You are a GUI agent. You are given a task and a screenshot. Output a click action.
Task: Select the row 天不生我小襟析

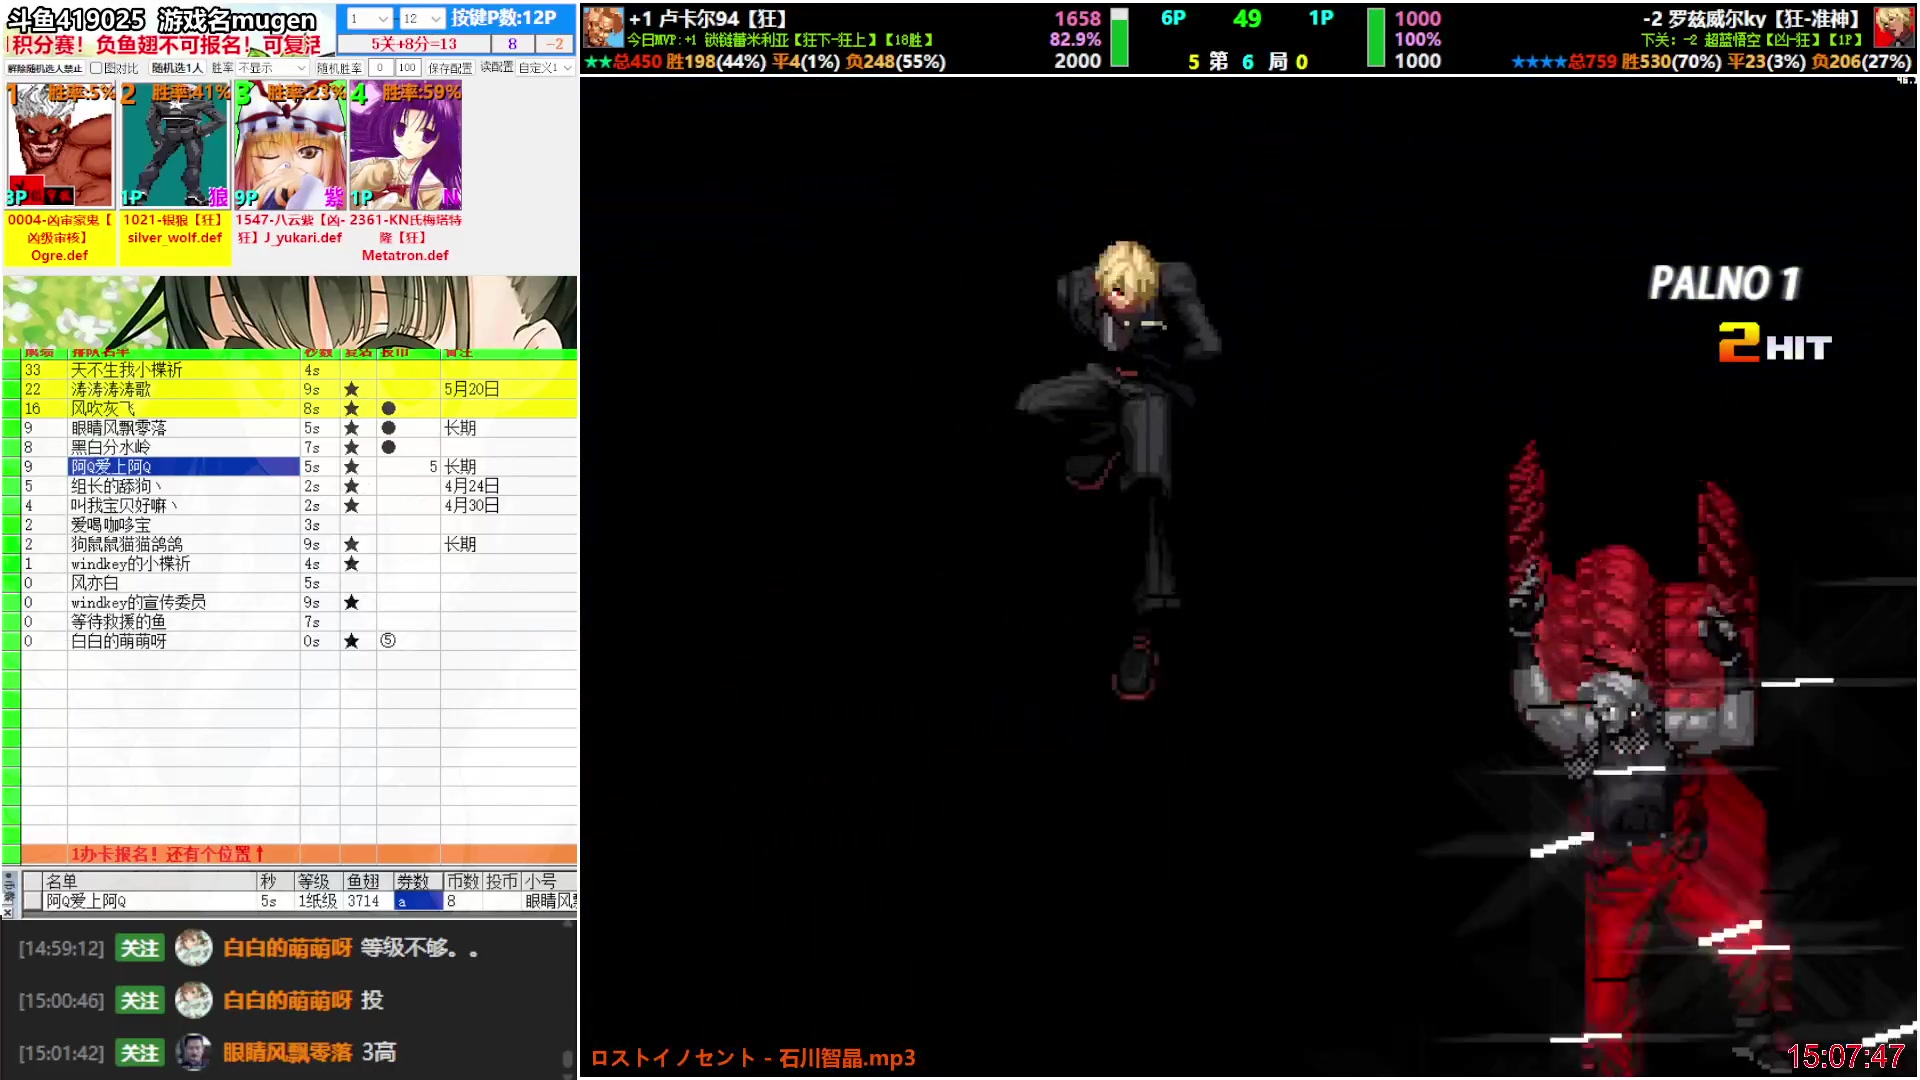point(299,370)
